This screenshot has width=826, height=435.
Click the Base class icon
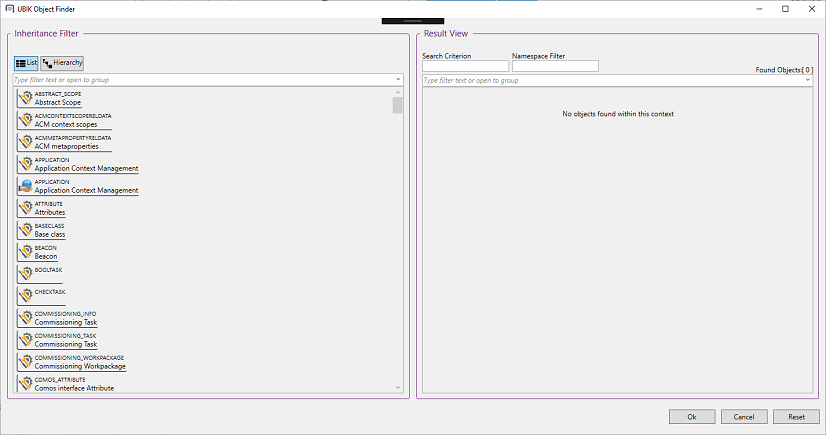(26, 230)
